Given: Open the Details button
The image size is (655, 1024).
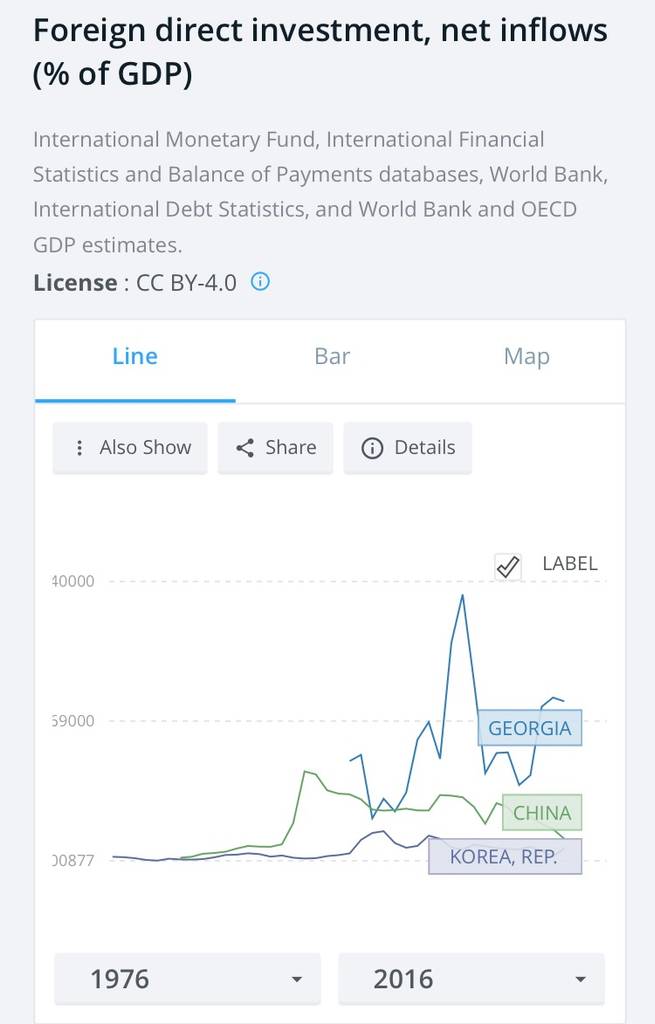Looking at the screenshot, I should pyautogui.click(x=407, y=447).
